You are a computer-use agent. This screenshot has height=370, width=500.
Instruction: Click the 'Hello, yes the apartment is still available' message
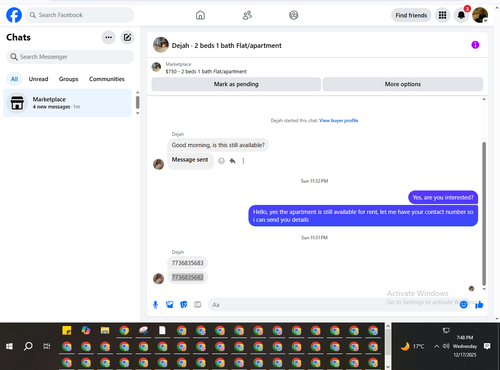coord(363,216)
